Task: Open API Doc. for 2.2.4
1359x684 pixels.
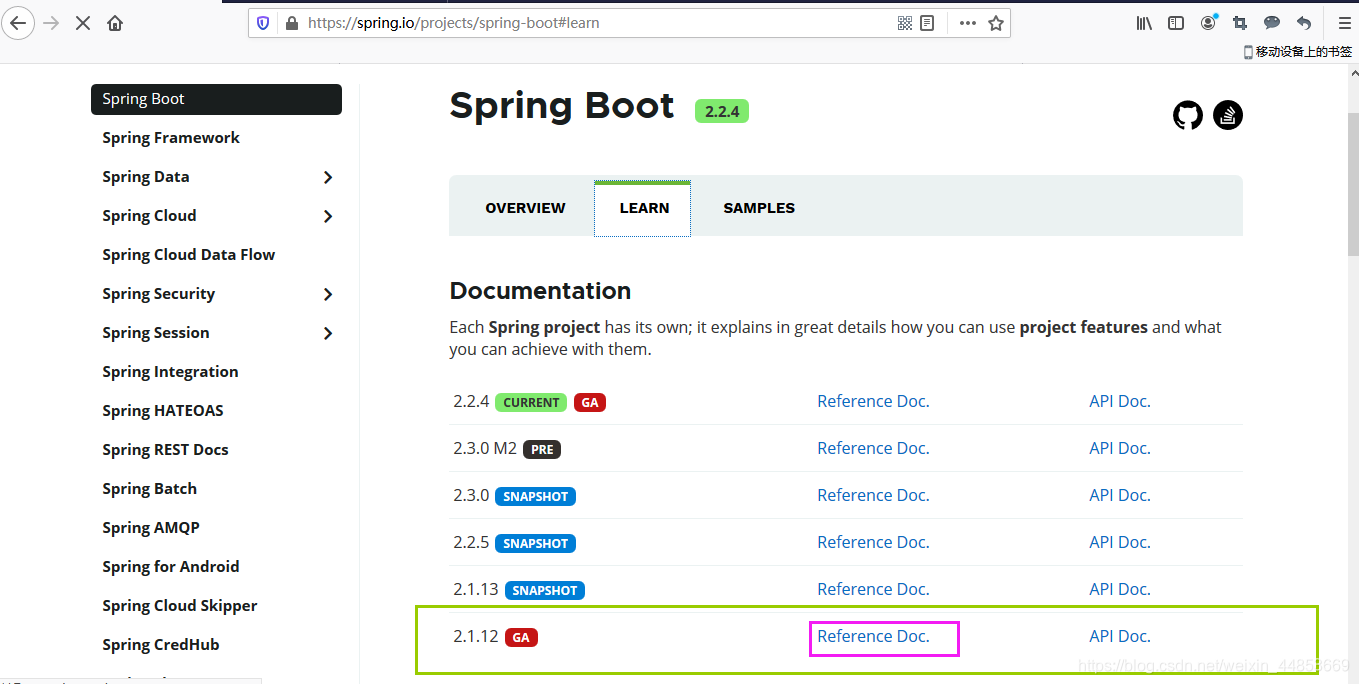Action: (1120, 401)
